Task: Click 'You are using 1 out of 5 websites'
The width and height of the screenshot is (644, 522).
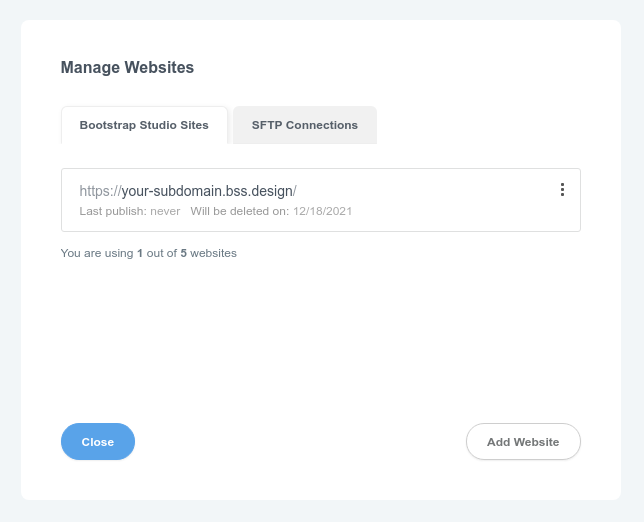Action: point(149,253)
